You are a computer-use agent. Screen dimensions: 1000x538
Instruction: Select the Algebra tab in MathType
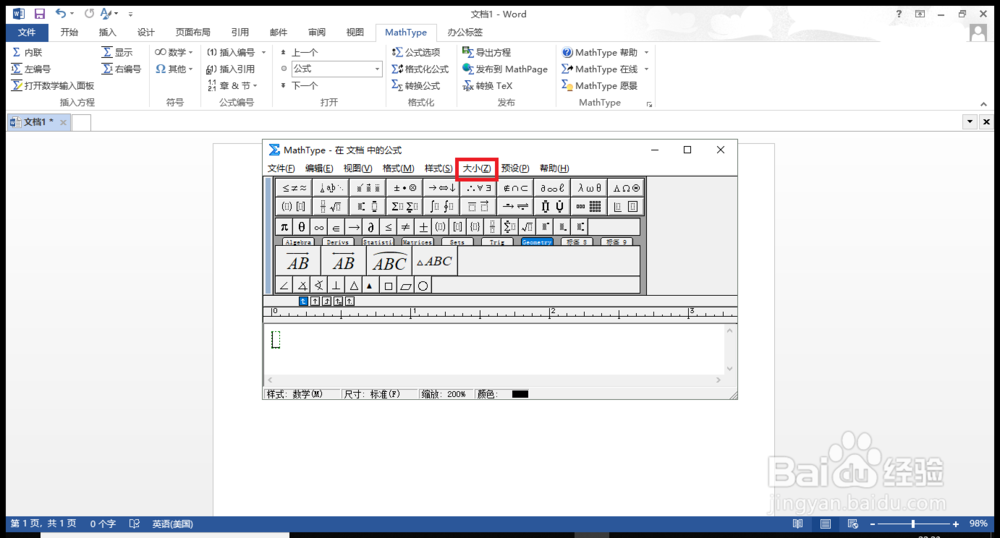298,242
